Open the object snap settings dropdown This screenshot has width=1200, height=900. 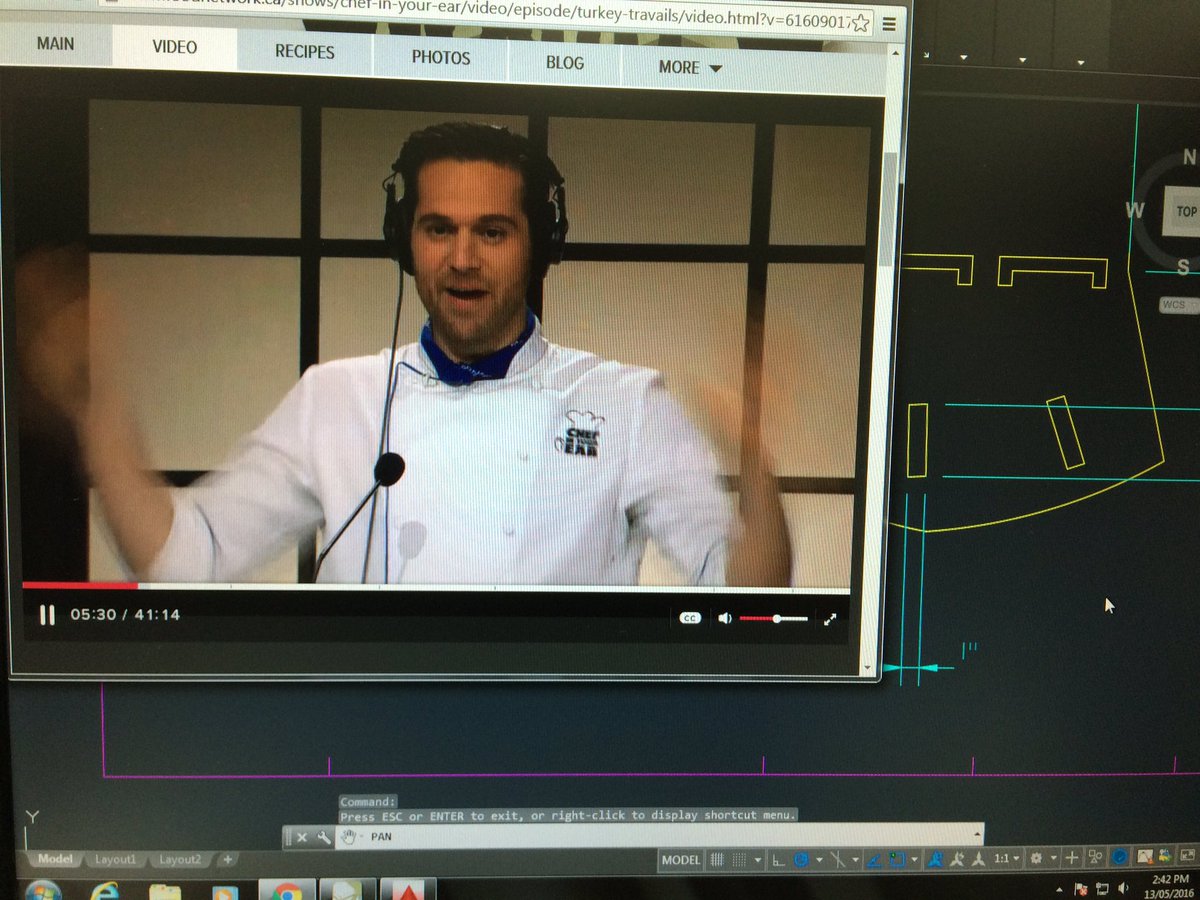point(914,860)
